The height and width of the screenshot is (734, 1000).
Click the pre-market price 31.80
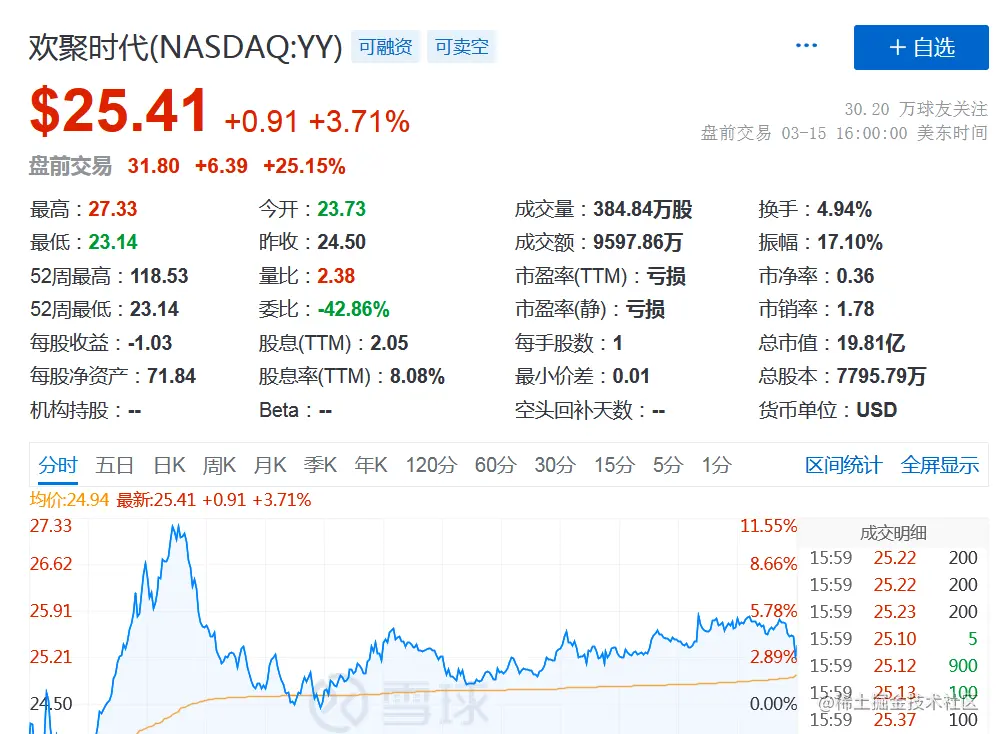click(x=153, y=166)
